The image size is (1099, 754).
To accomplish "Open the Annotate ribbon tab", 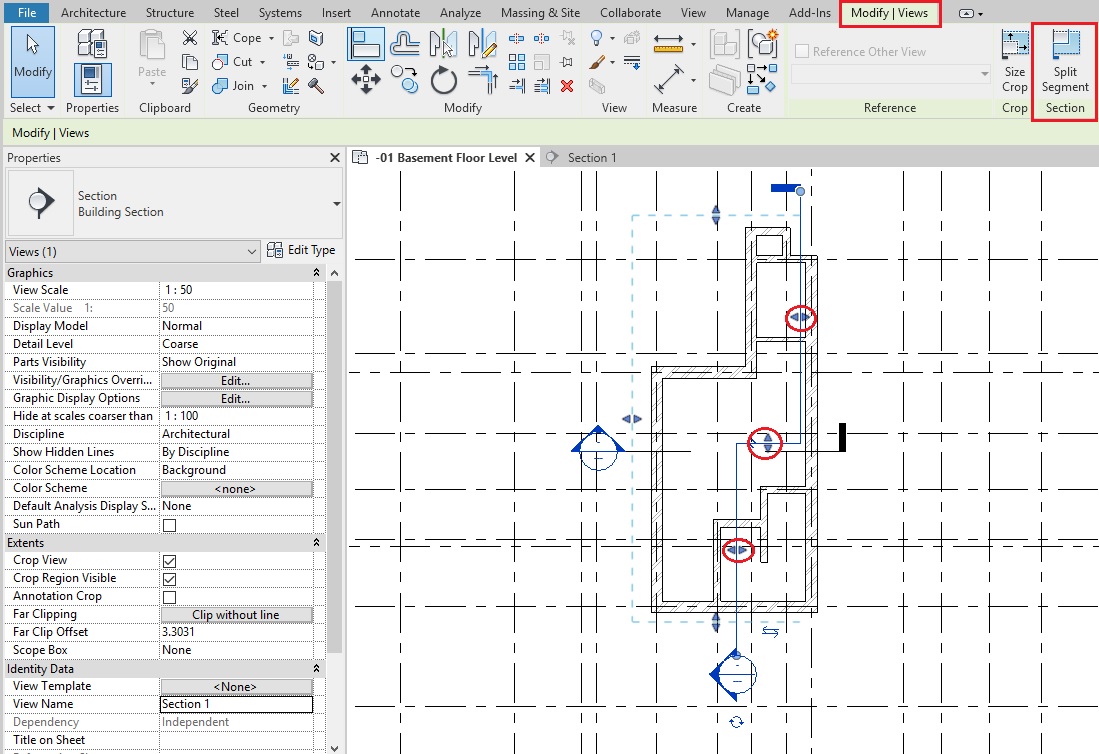I will click(x=395, y=13).
